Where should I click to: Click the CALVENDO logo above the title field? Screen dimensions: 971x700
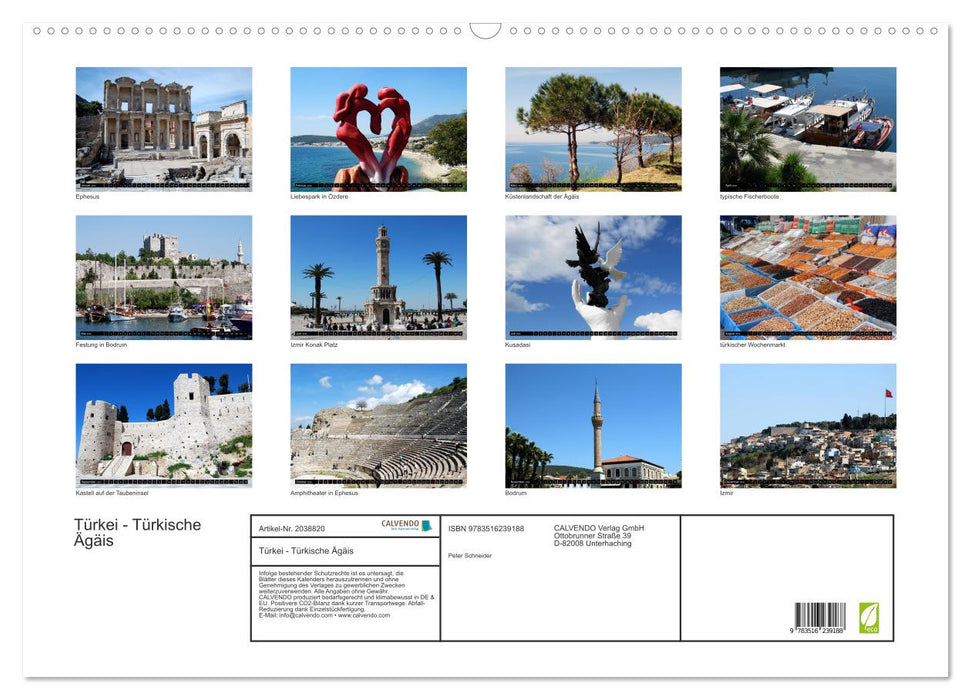tap(400, 524)
